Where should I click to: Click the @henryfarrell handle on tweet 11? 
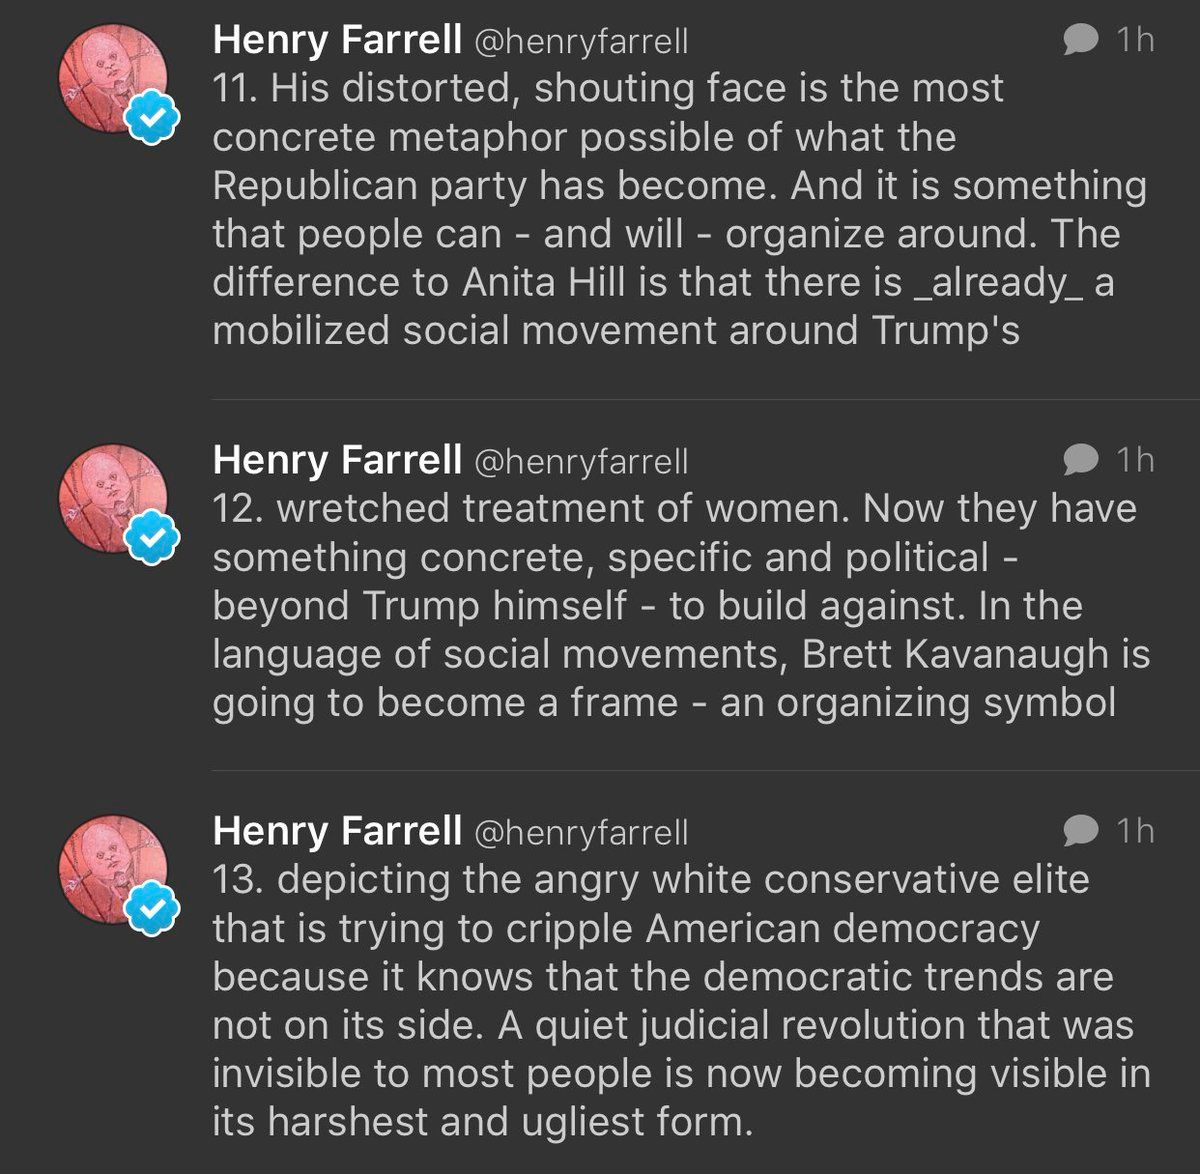point(580,42)
